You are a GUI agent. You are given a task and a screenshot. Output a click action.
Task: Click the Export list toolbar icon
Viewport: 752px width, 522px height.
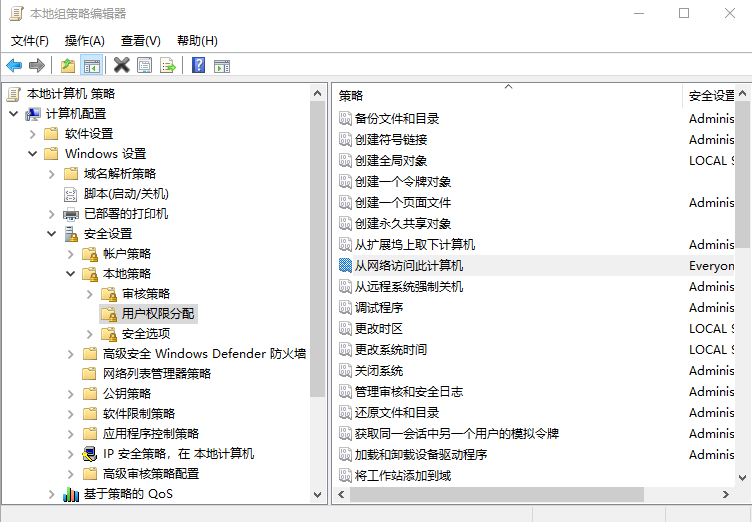[x=168, y=66]
